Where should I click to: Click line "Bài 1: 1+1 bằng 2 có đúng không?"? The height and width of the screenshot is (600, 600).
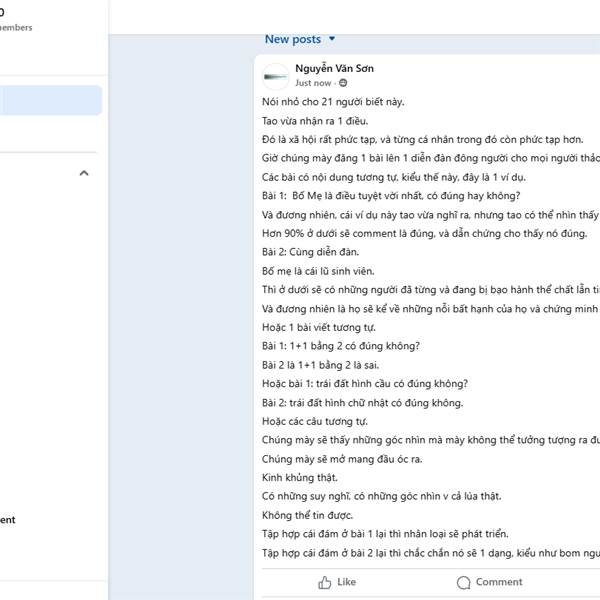click(341, 346)
